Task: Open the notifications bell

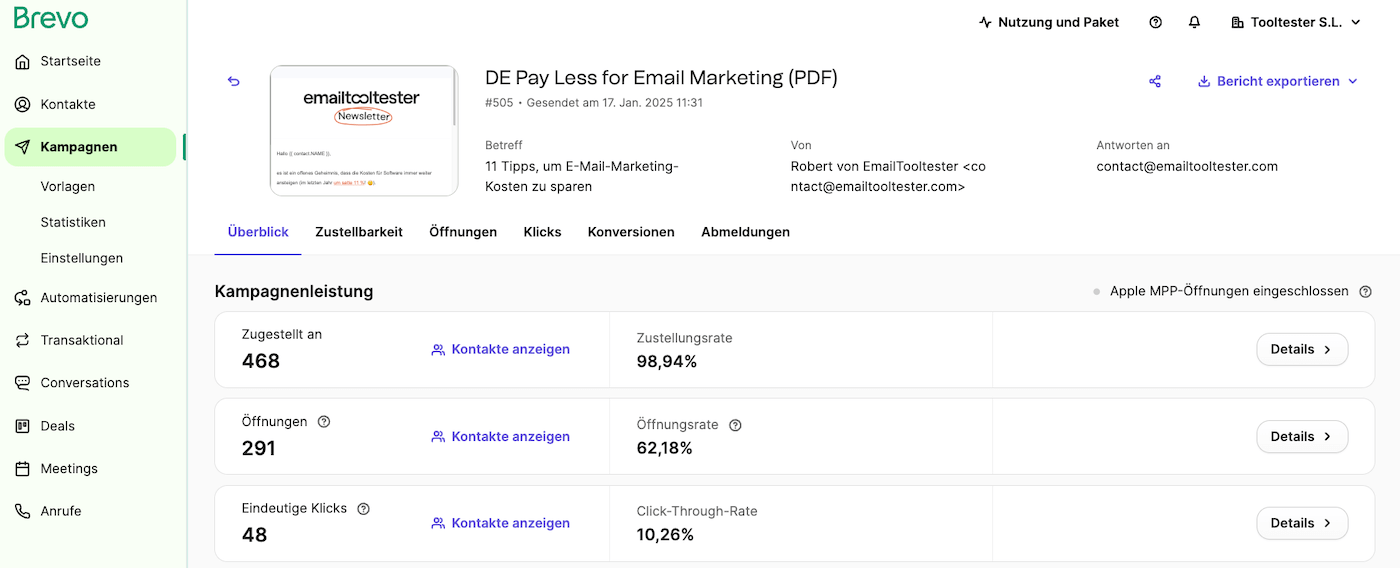Action: pyautogui.click(x=1194, y=22)
